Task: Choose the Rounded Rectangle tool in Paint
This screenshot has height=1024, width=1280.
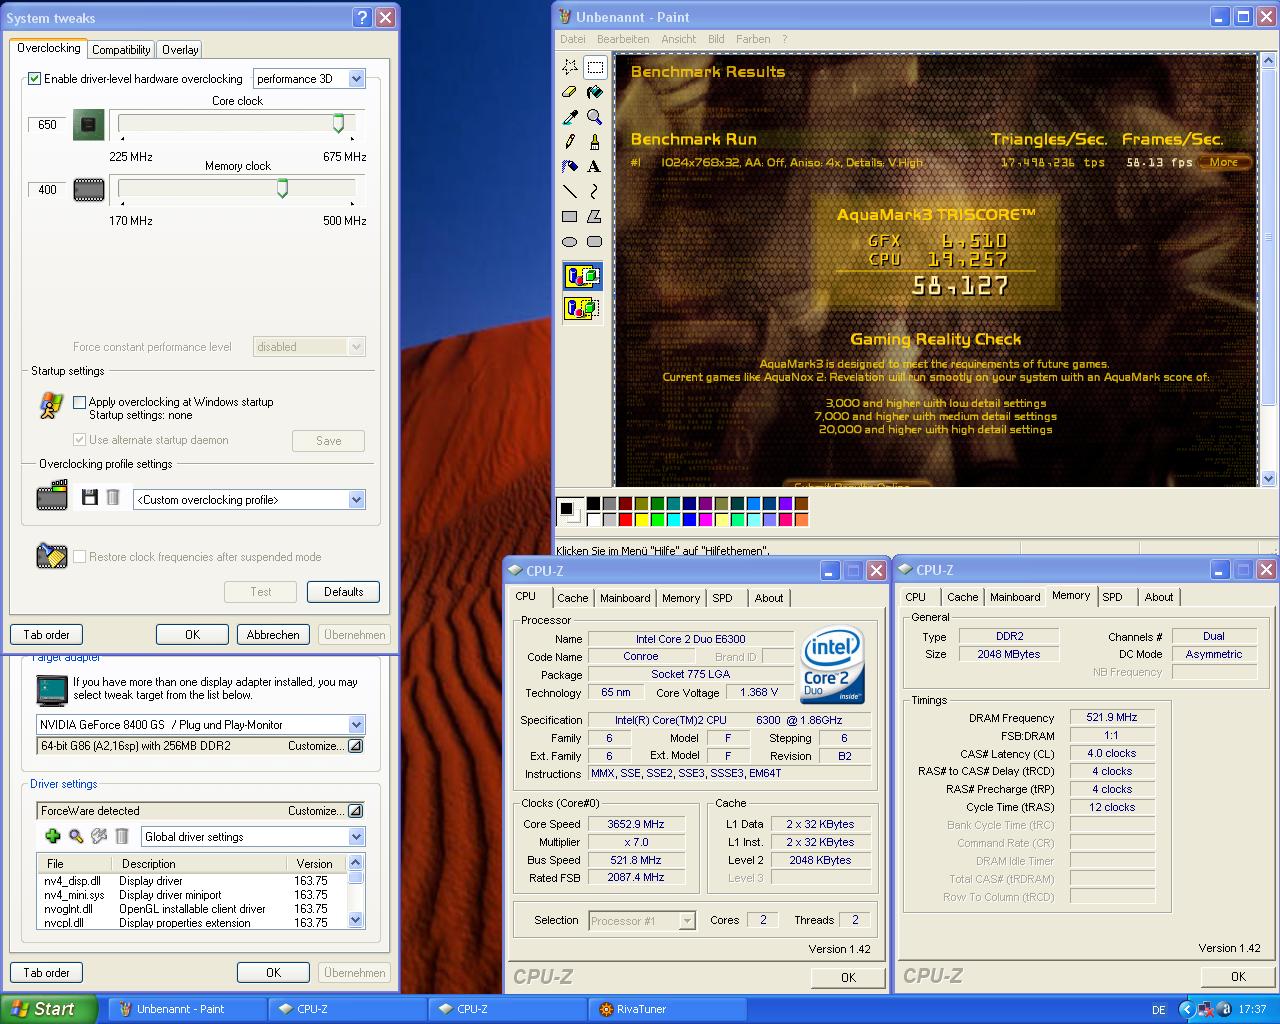Action: [x=595, y=241]
